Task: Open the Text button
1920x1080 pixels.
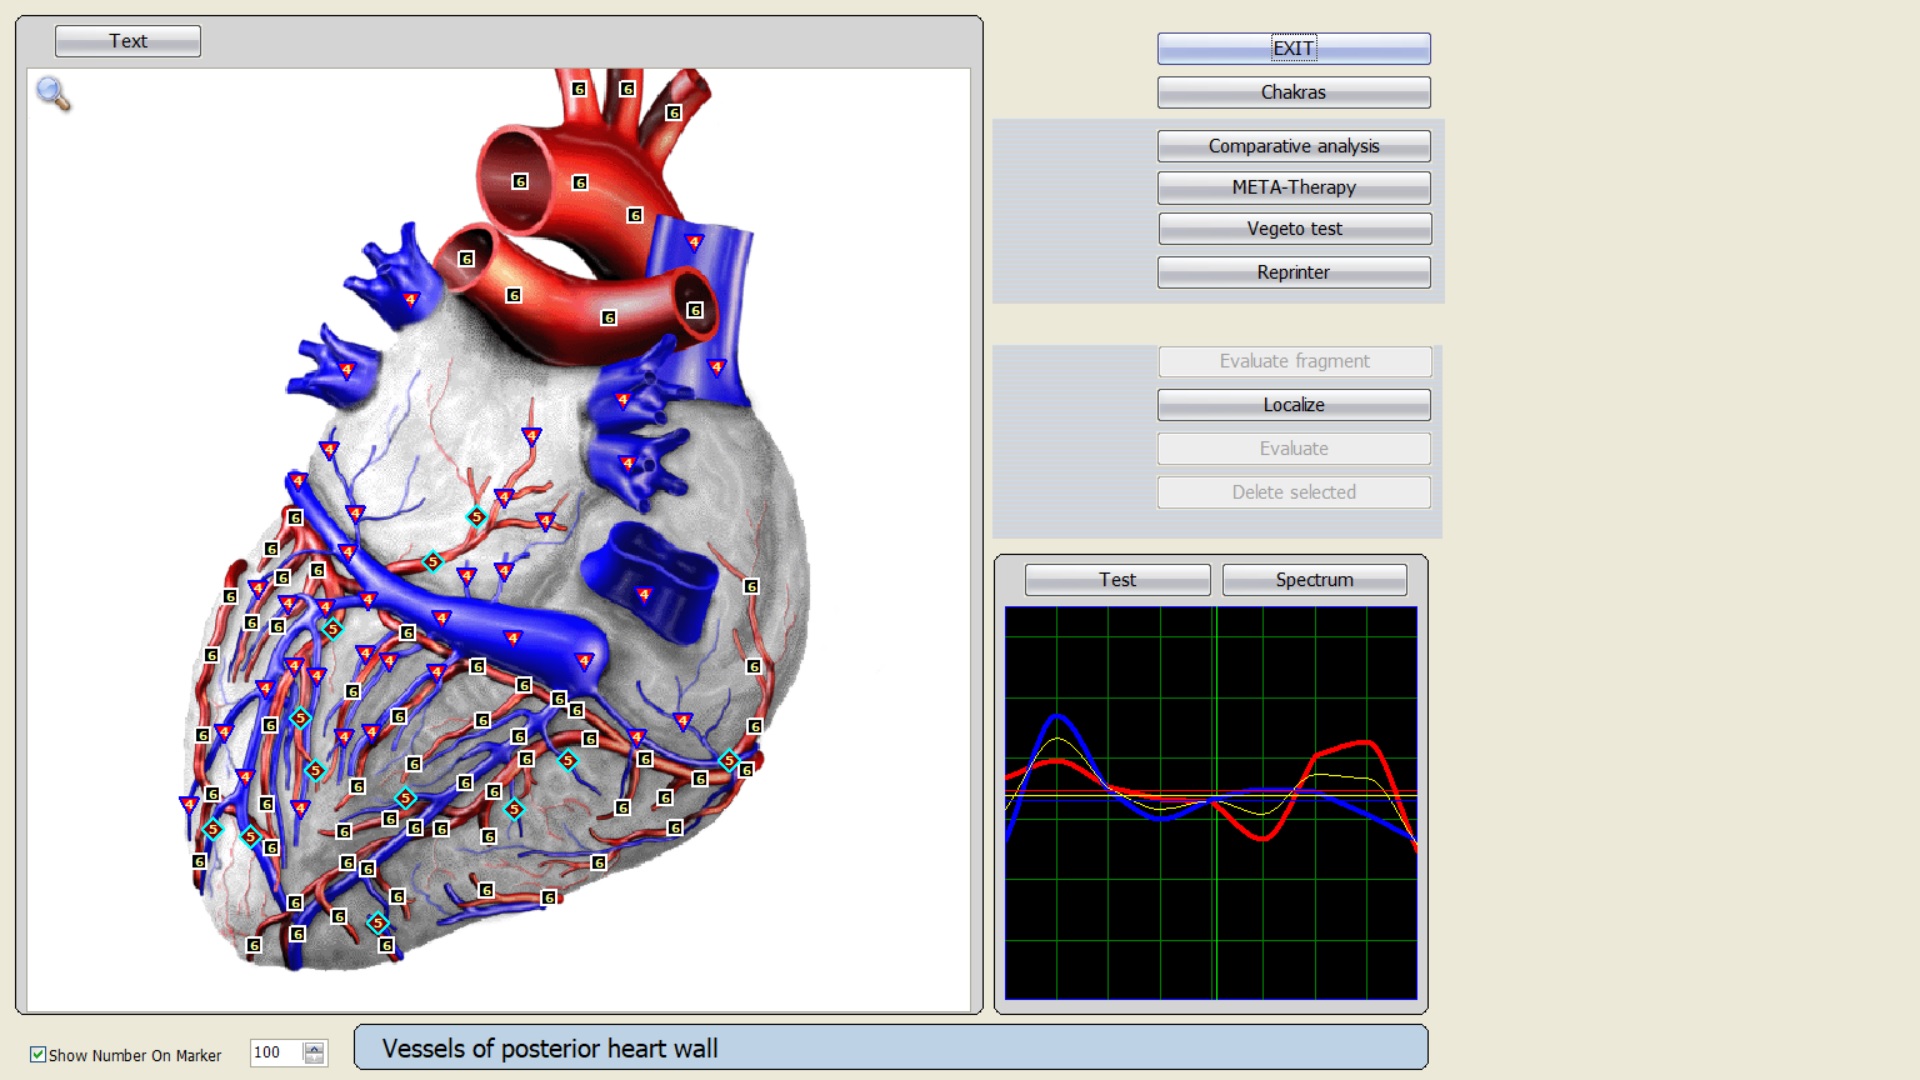Action: pos(128,41)
